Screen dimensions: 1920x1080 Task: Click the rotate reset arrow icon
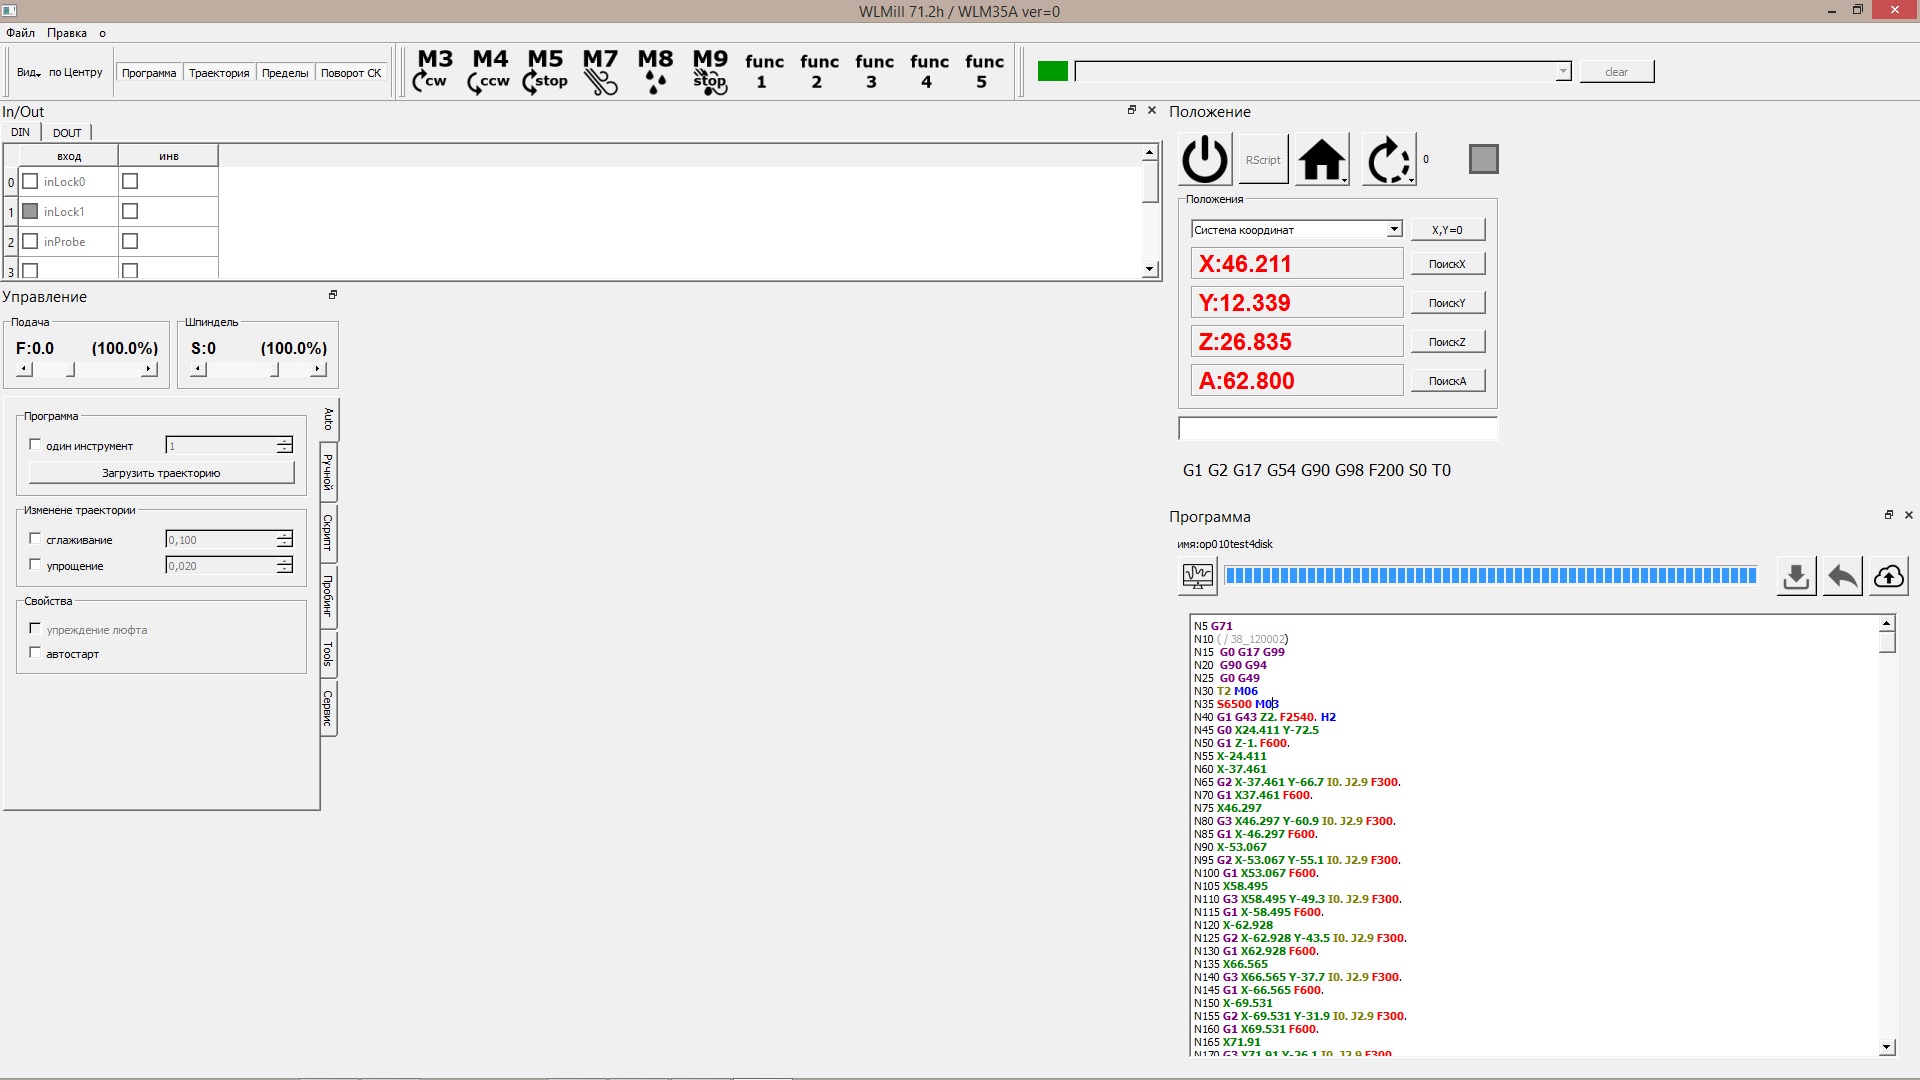[x=1389, y=160]
